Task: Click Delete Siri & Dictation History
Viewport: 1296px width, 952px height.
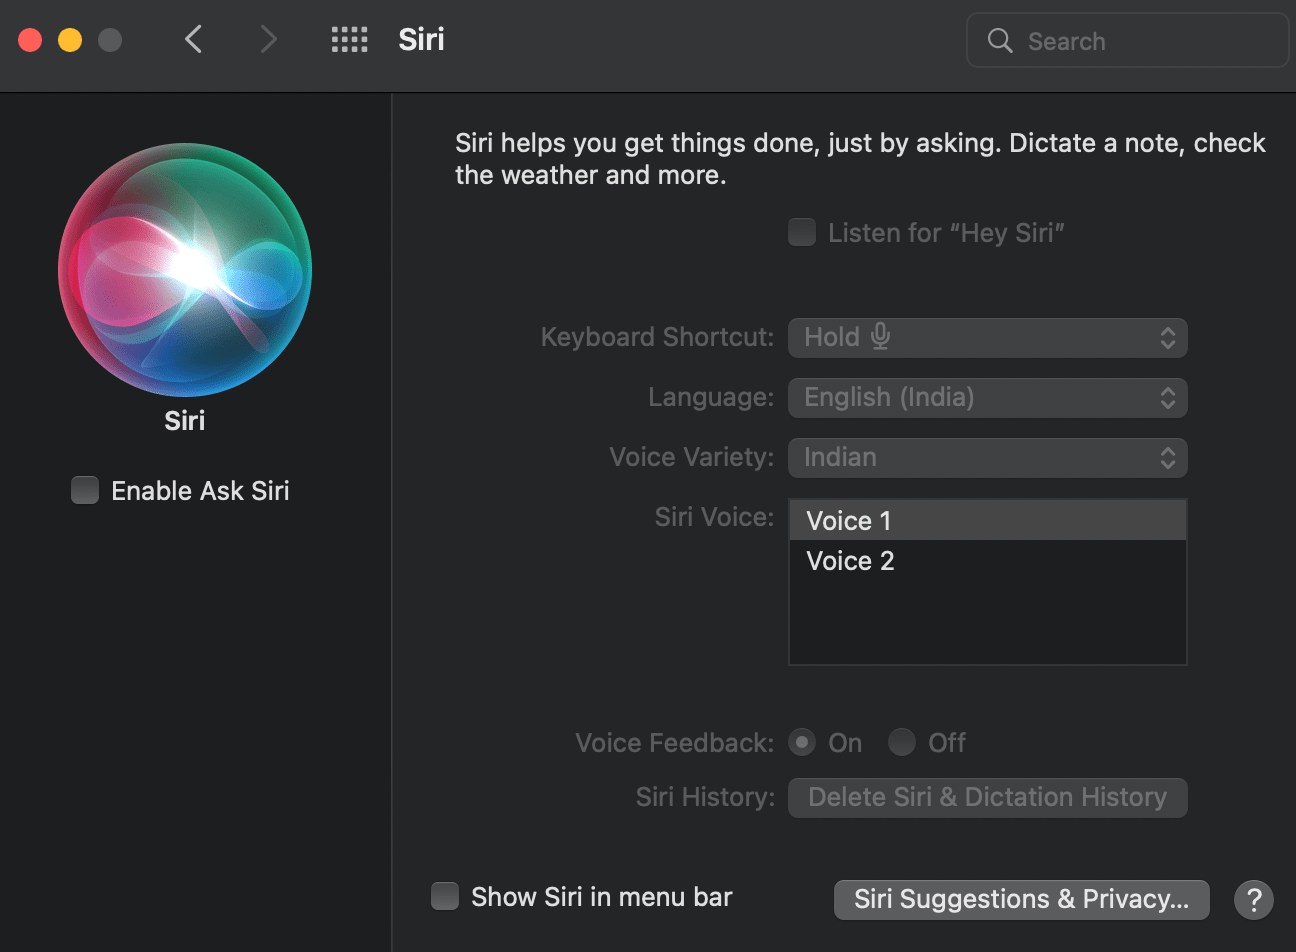Action: click(x=988, y=797)
